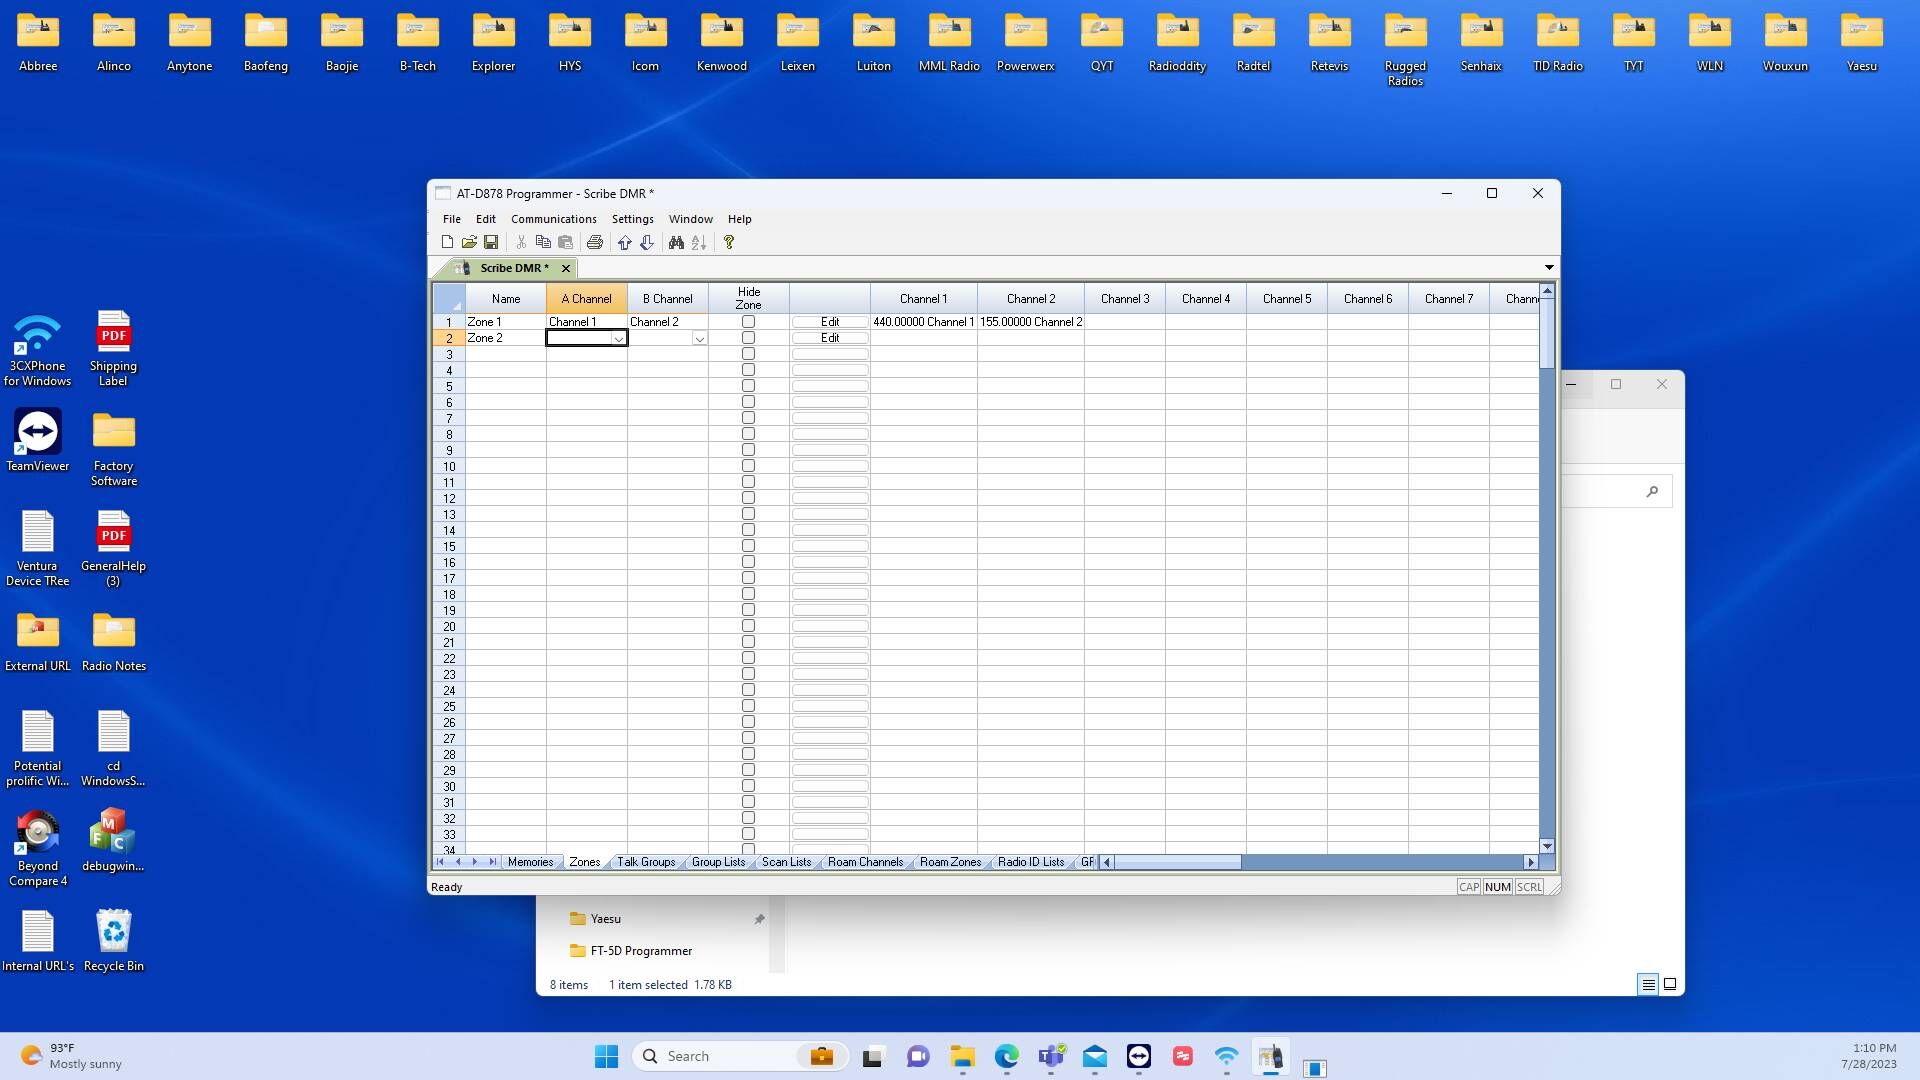
Task: Click the Cut scissors icon
Action: (521, 242)
